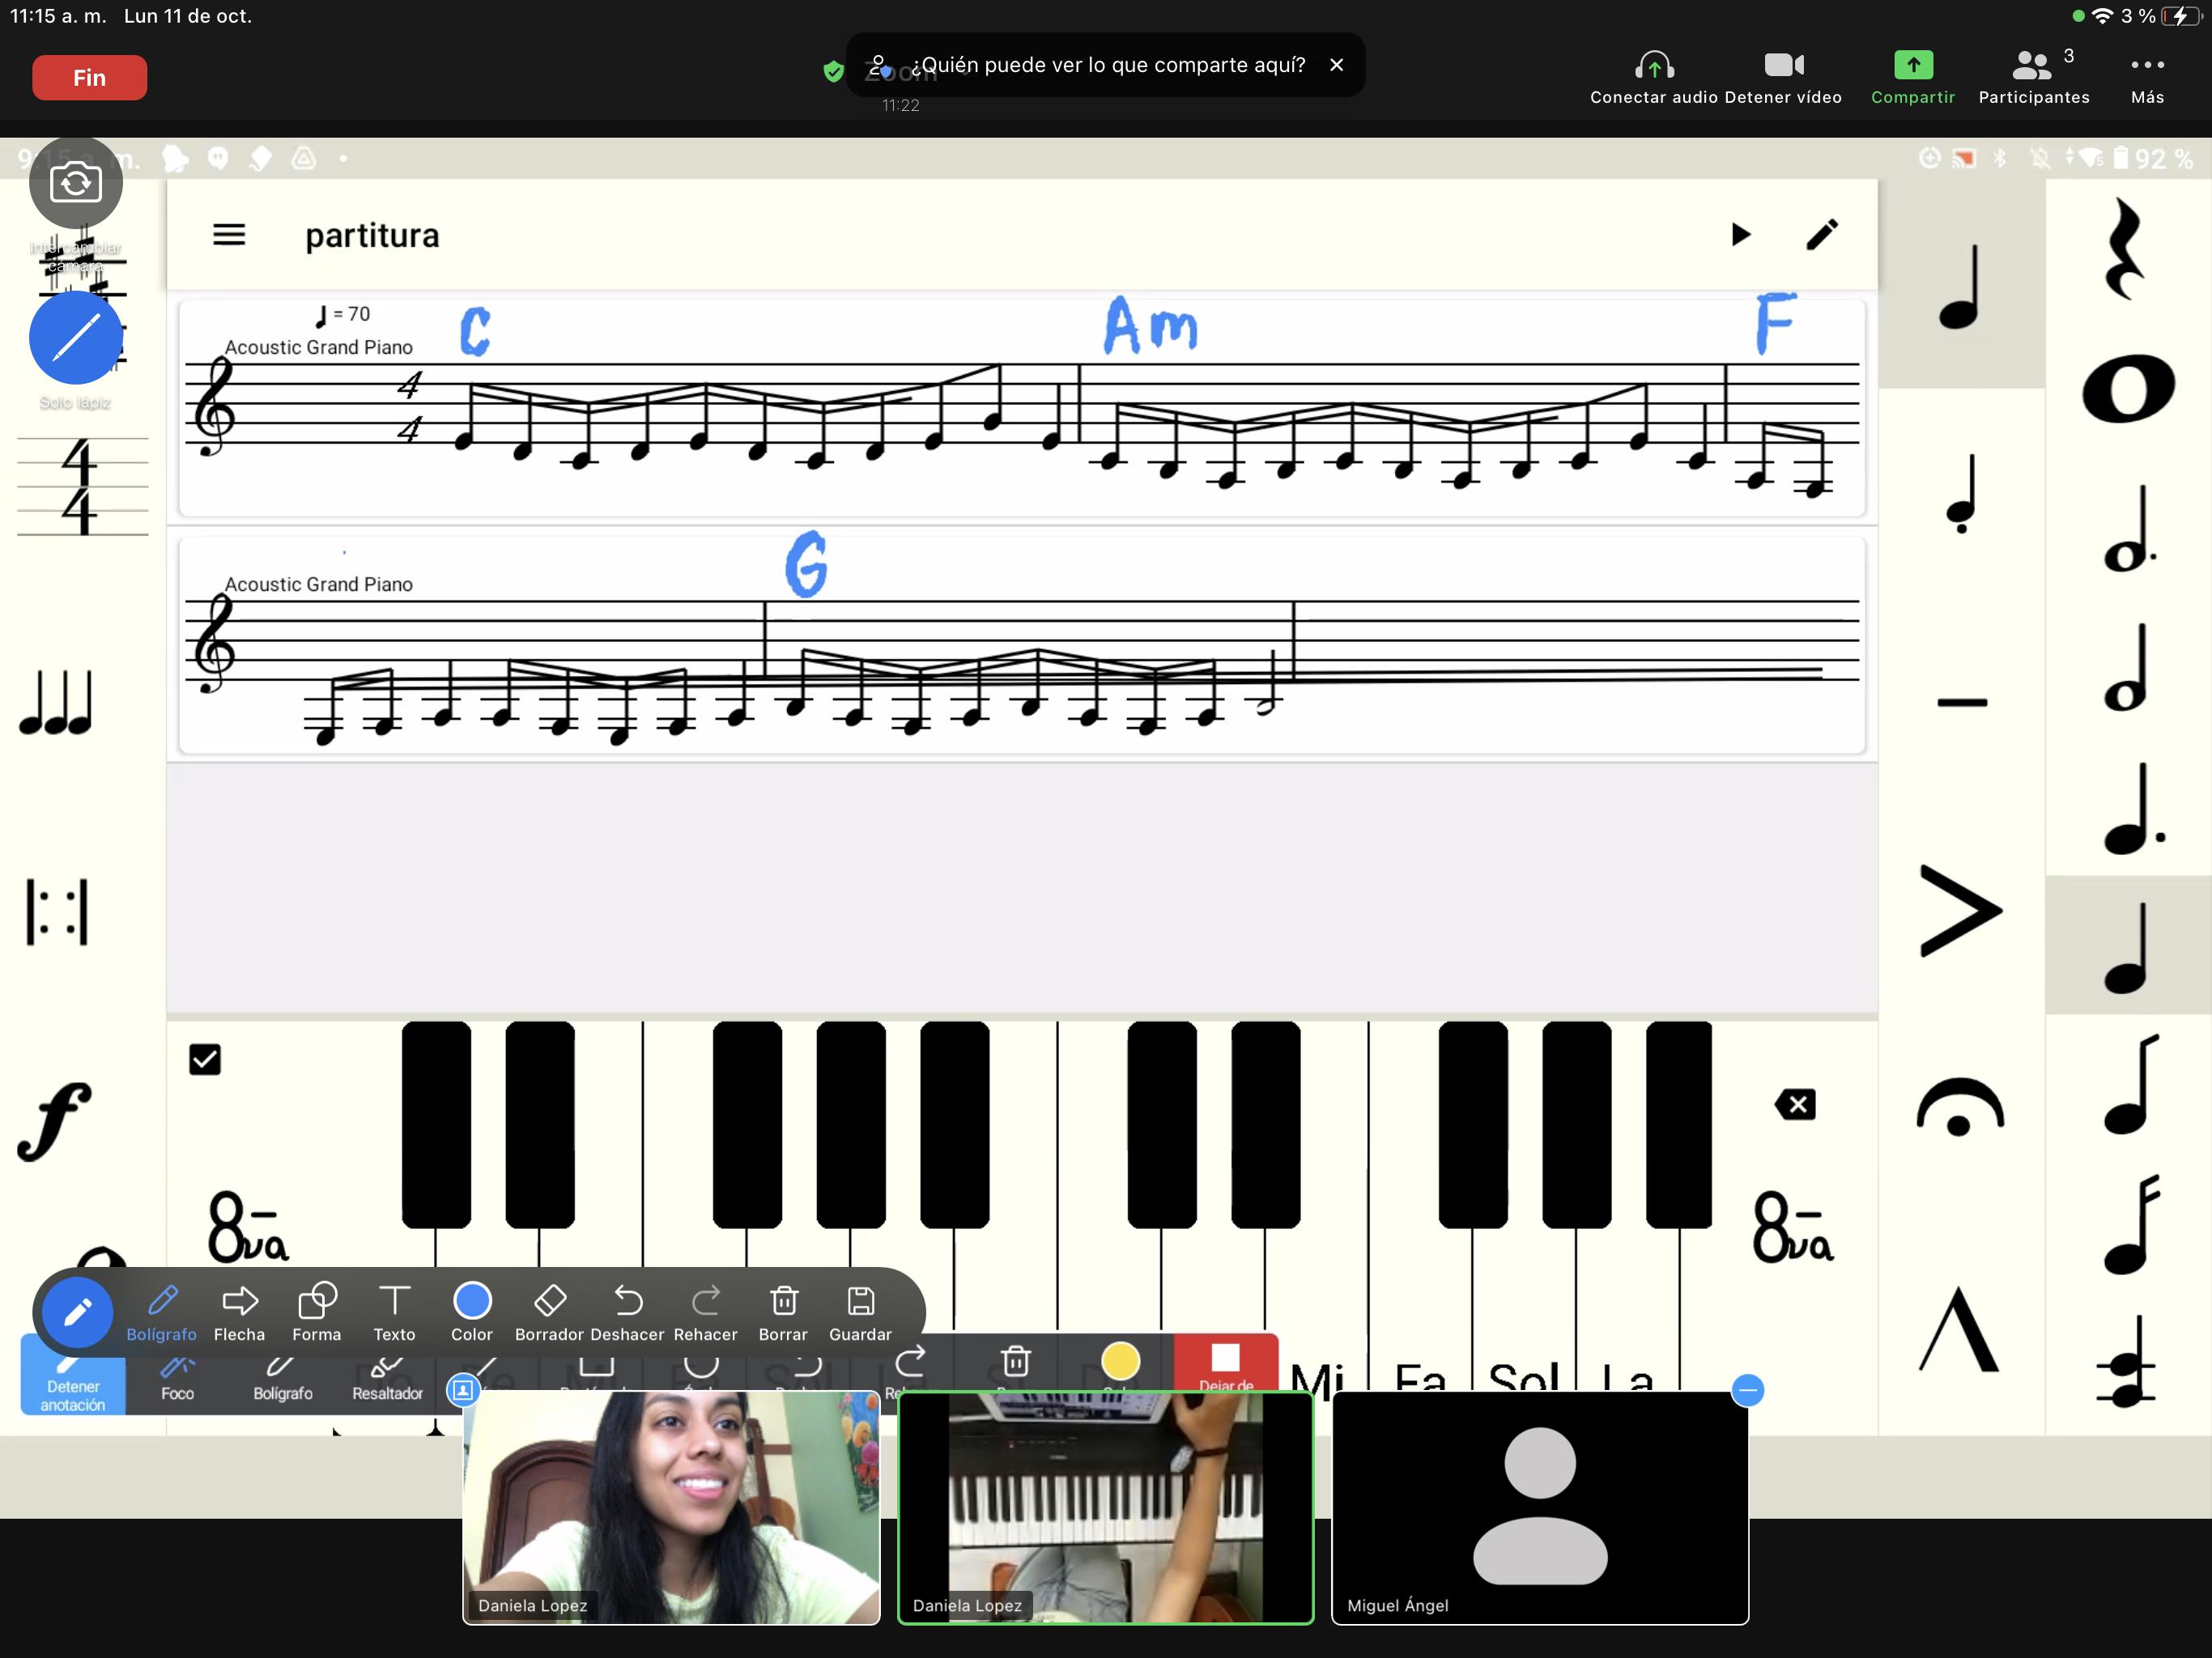Toggle the checkbox above the piano

pyautogui.click(x=205, y=1059)
